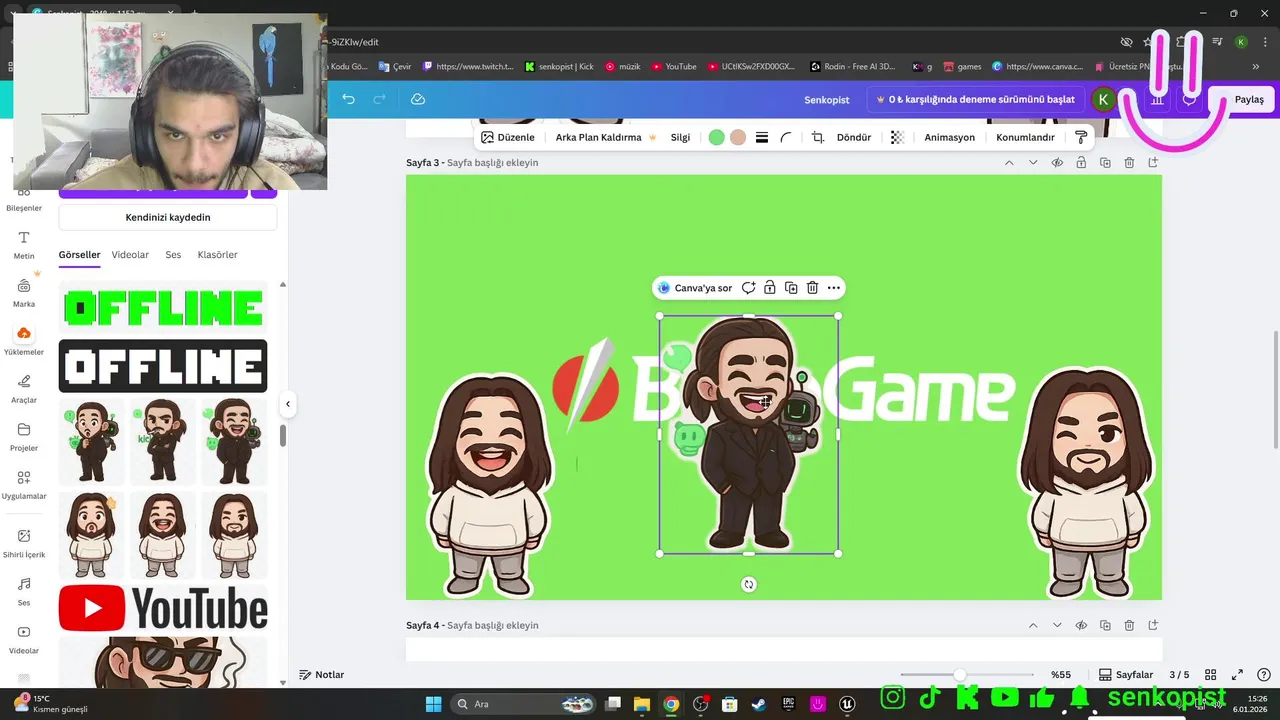Select the crop tool icon
1280x720 pixels.
coord(817,137)
